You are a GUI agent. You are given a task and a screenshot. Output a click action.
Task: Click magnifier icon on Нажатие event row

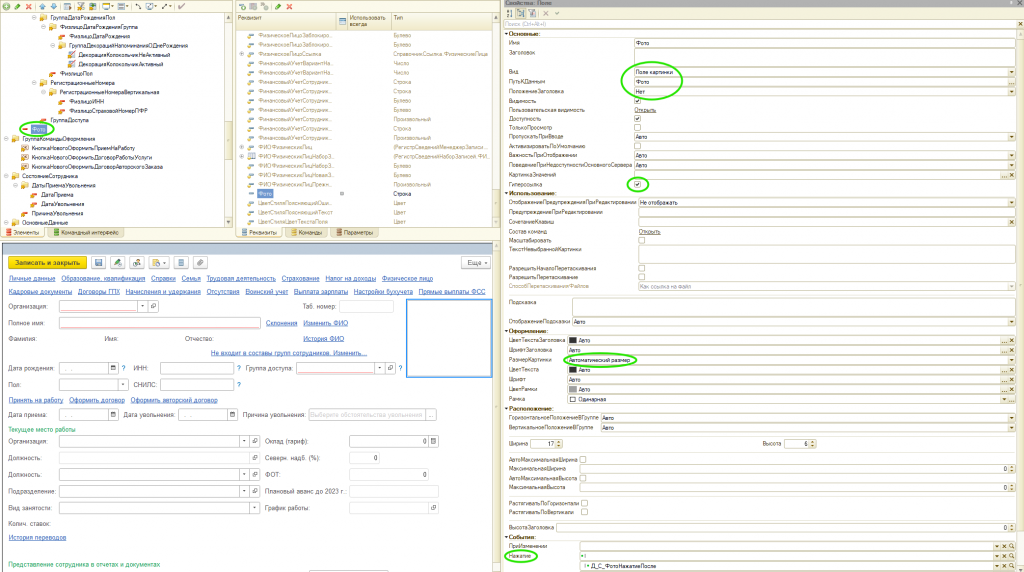click(x=1012, y=556)
